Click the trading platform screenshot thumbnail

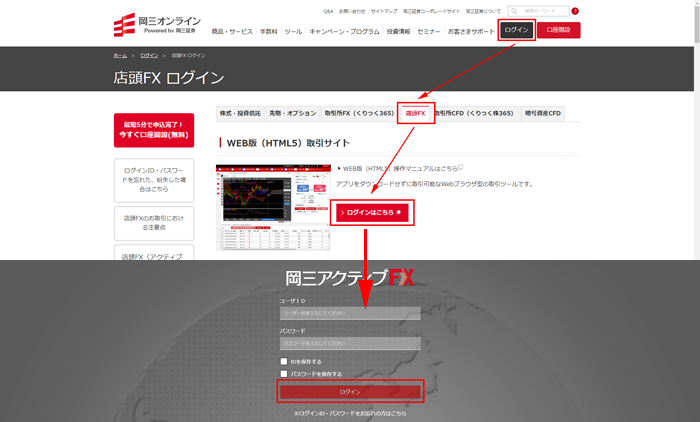pos(273,208)
